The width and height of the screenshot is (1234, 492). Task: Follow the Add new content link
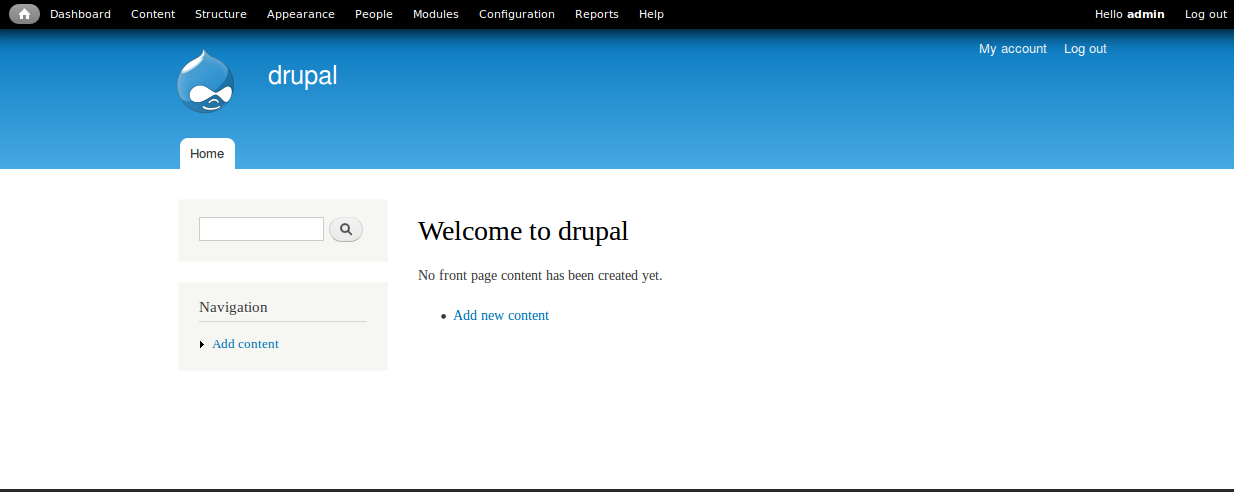[x=501, y=316]
